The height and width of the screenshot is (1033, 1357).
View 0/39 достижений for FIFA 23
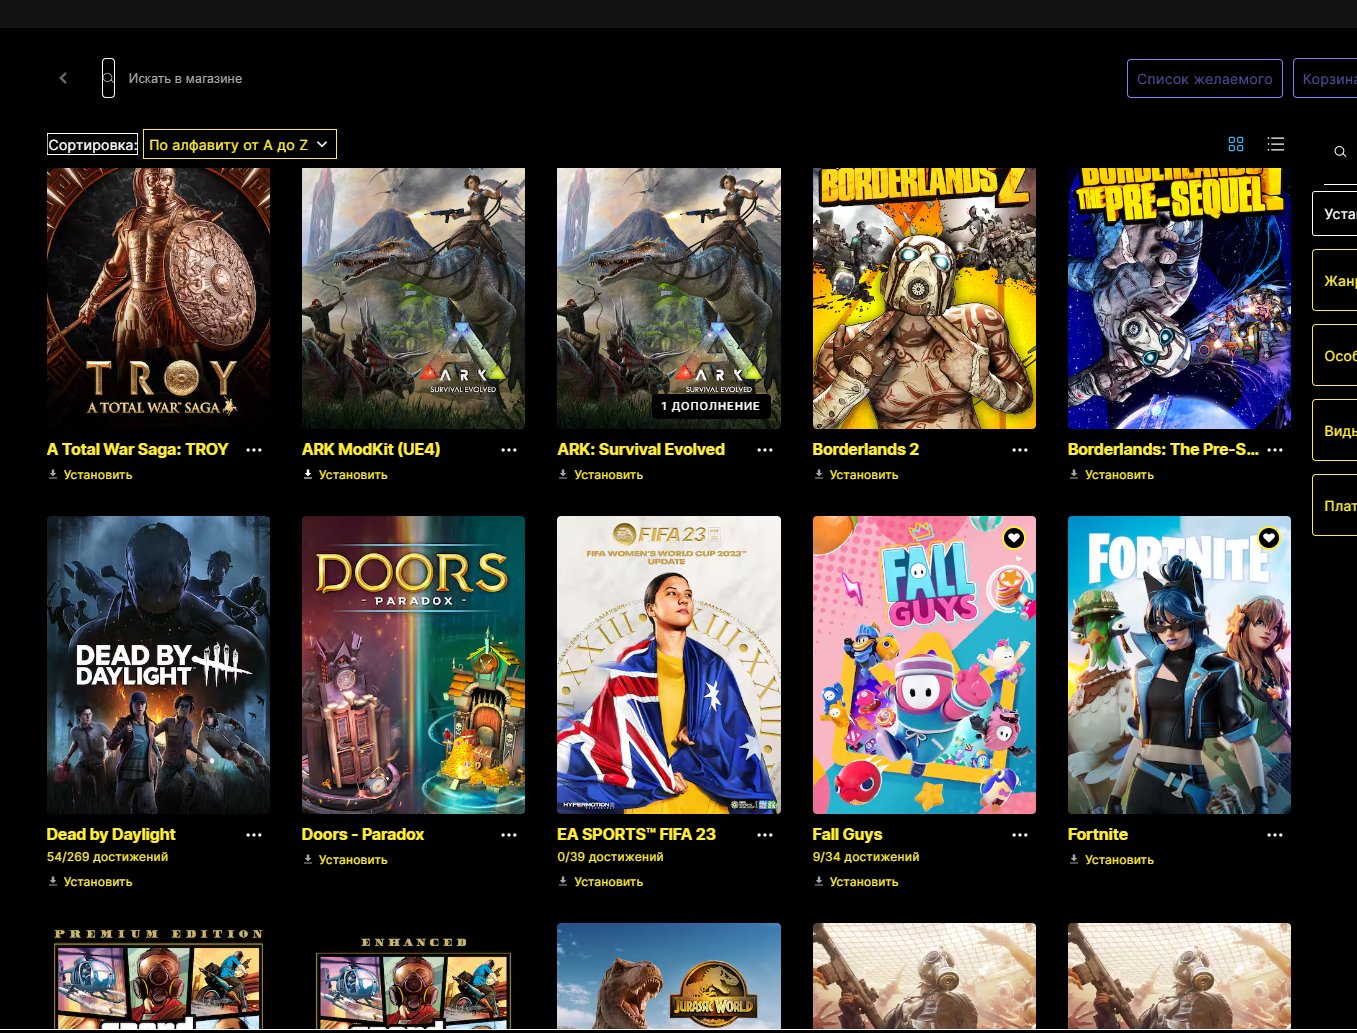click(x=610, y=857)
